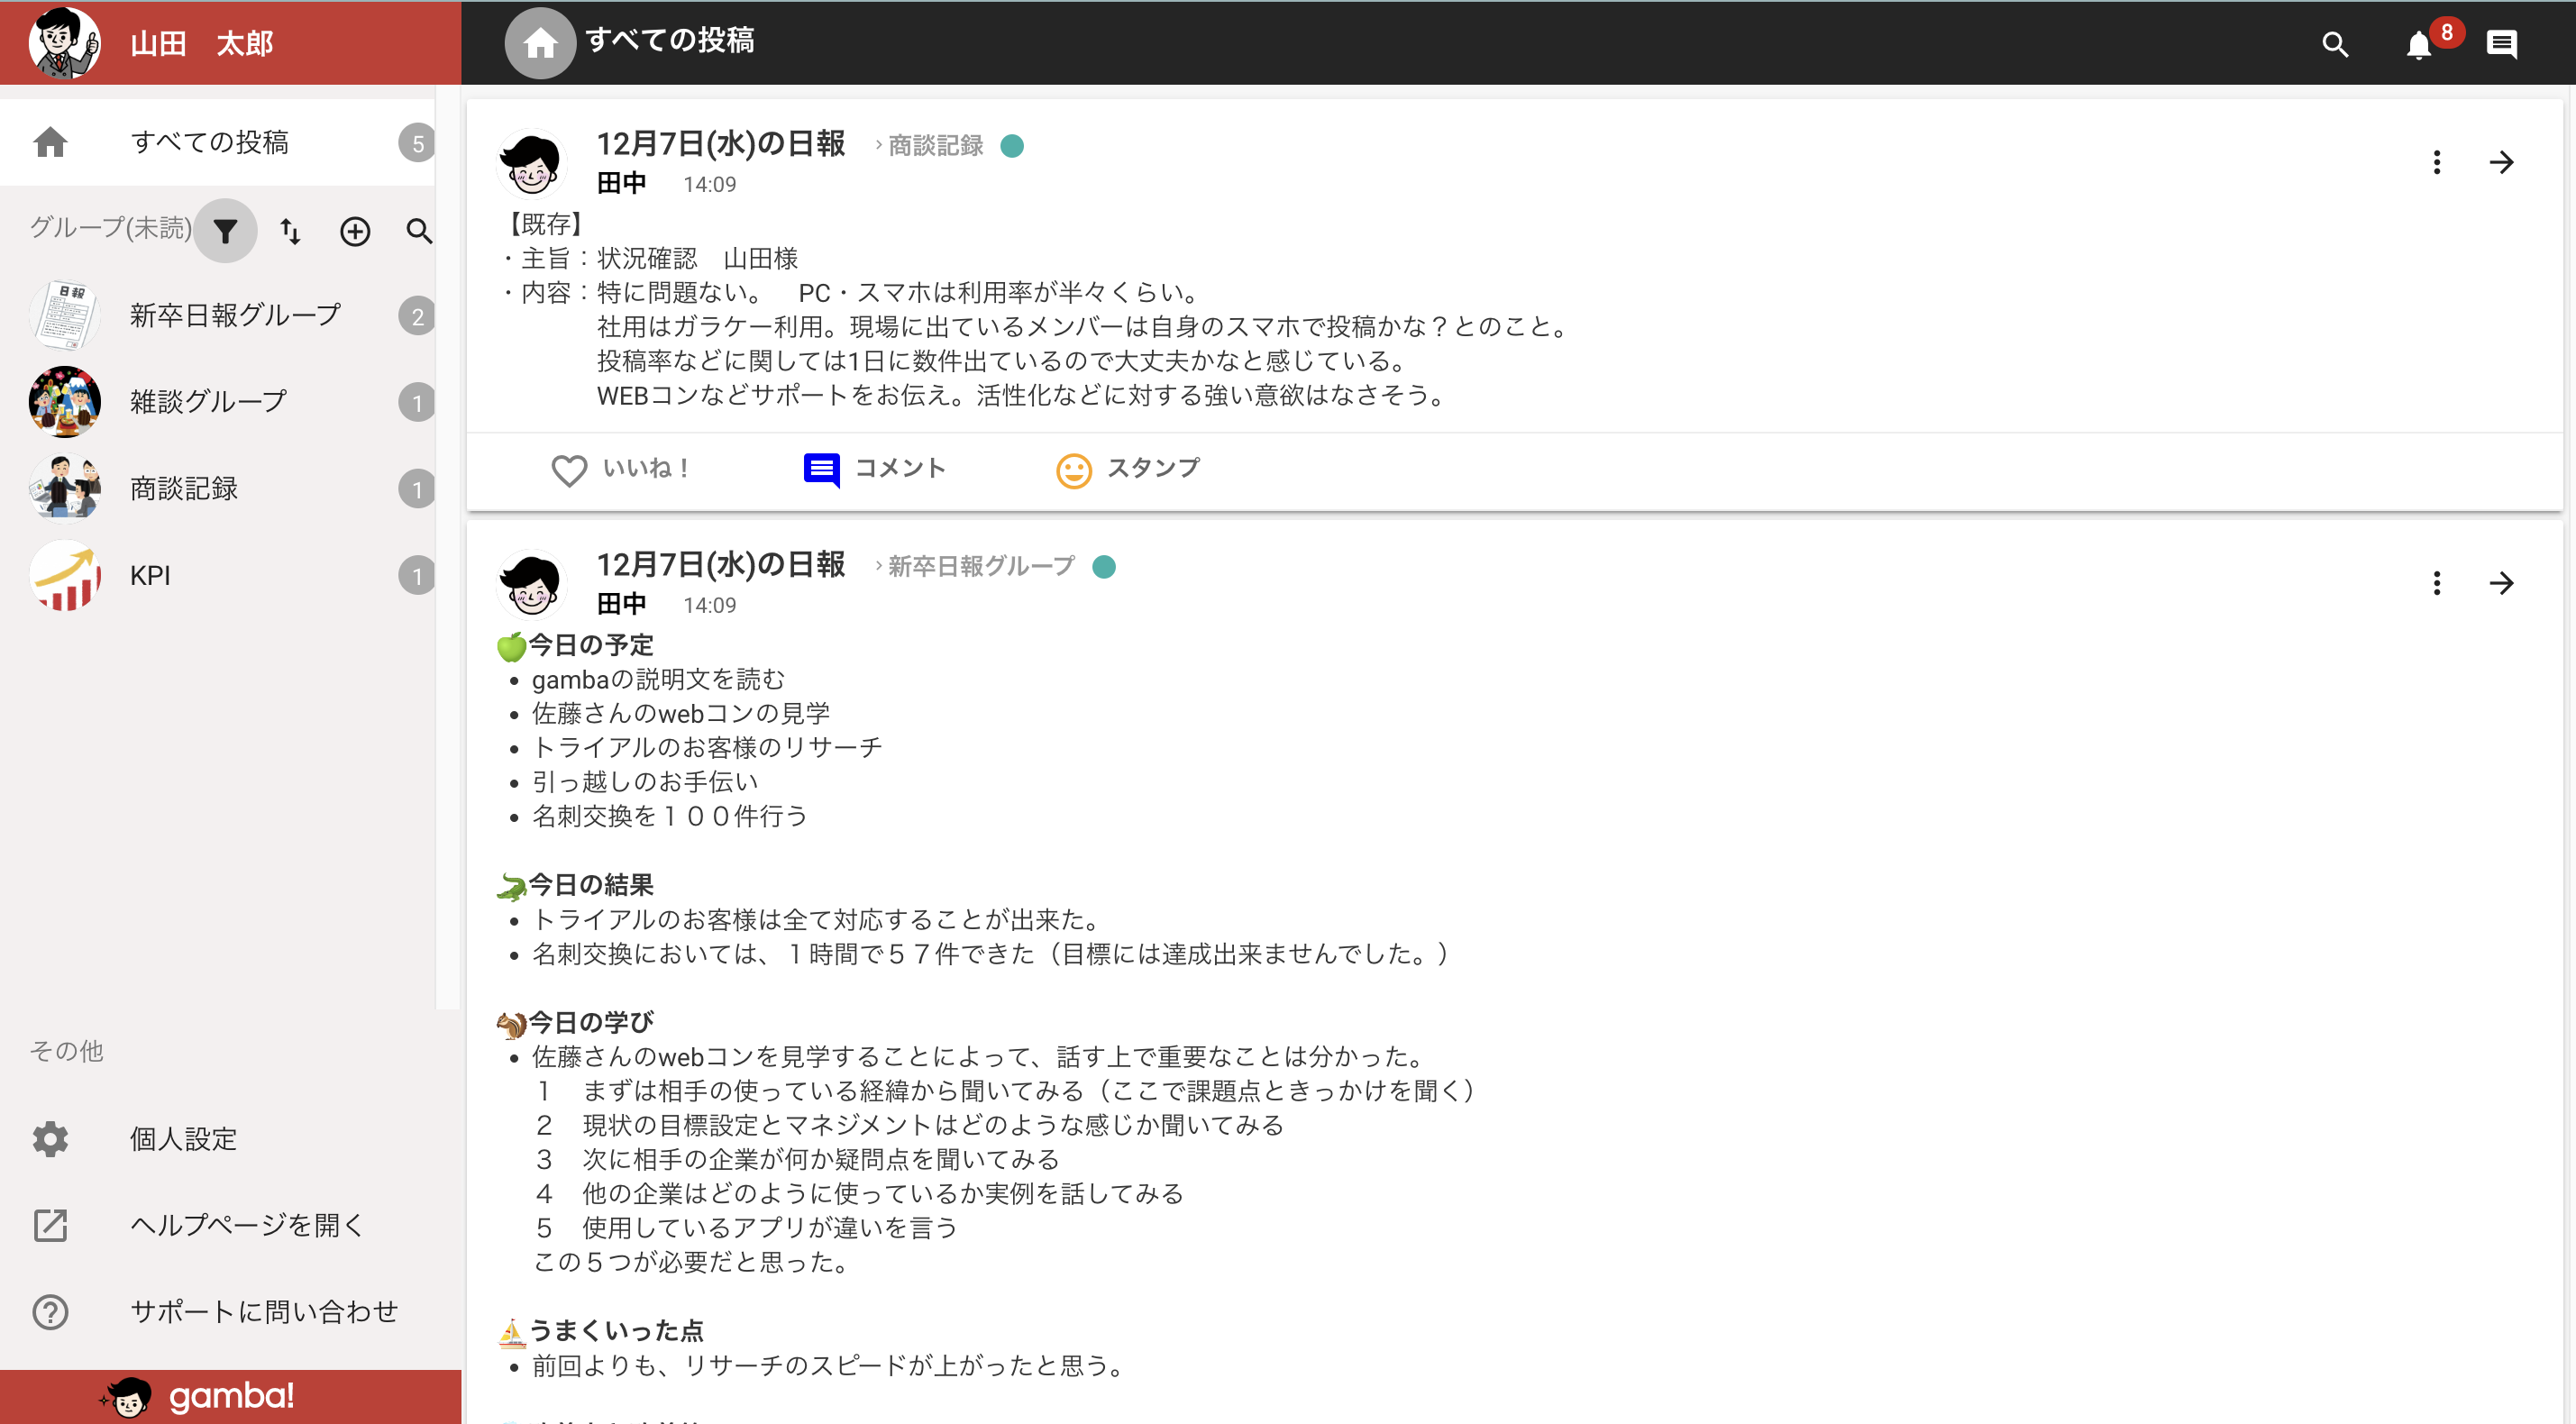This screenshot has height=1424, width=2576.
Task: Open KPI group in the sidebar
Action: pyautogui.click(x=218, y=575)
